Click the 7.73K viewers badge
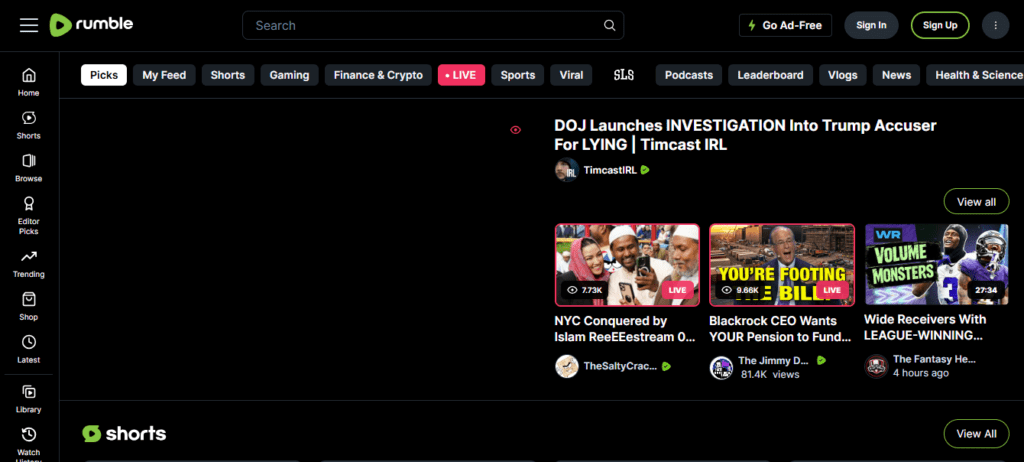The height and width of the screenshot is (462, 1024). 584,289
